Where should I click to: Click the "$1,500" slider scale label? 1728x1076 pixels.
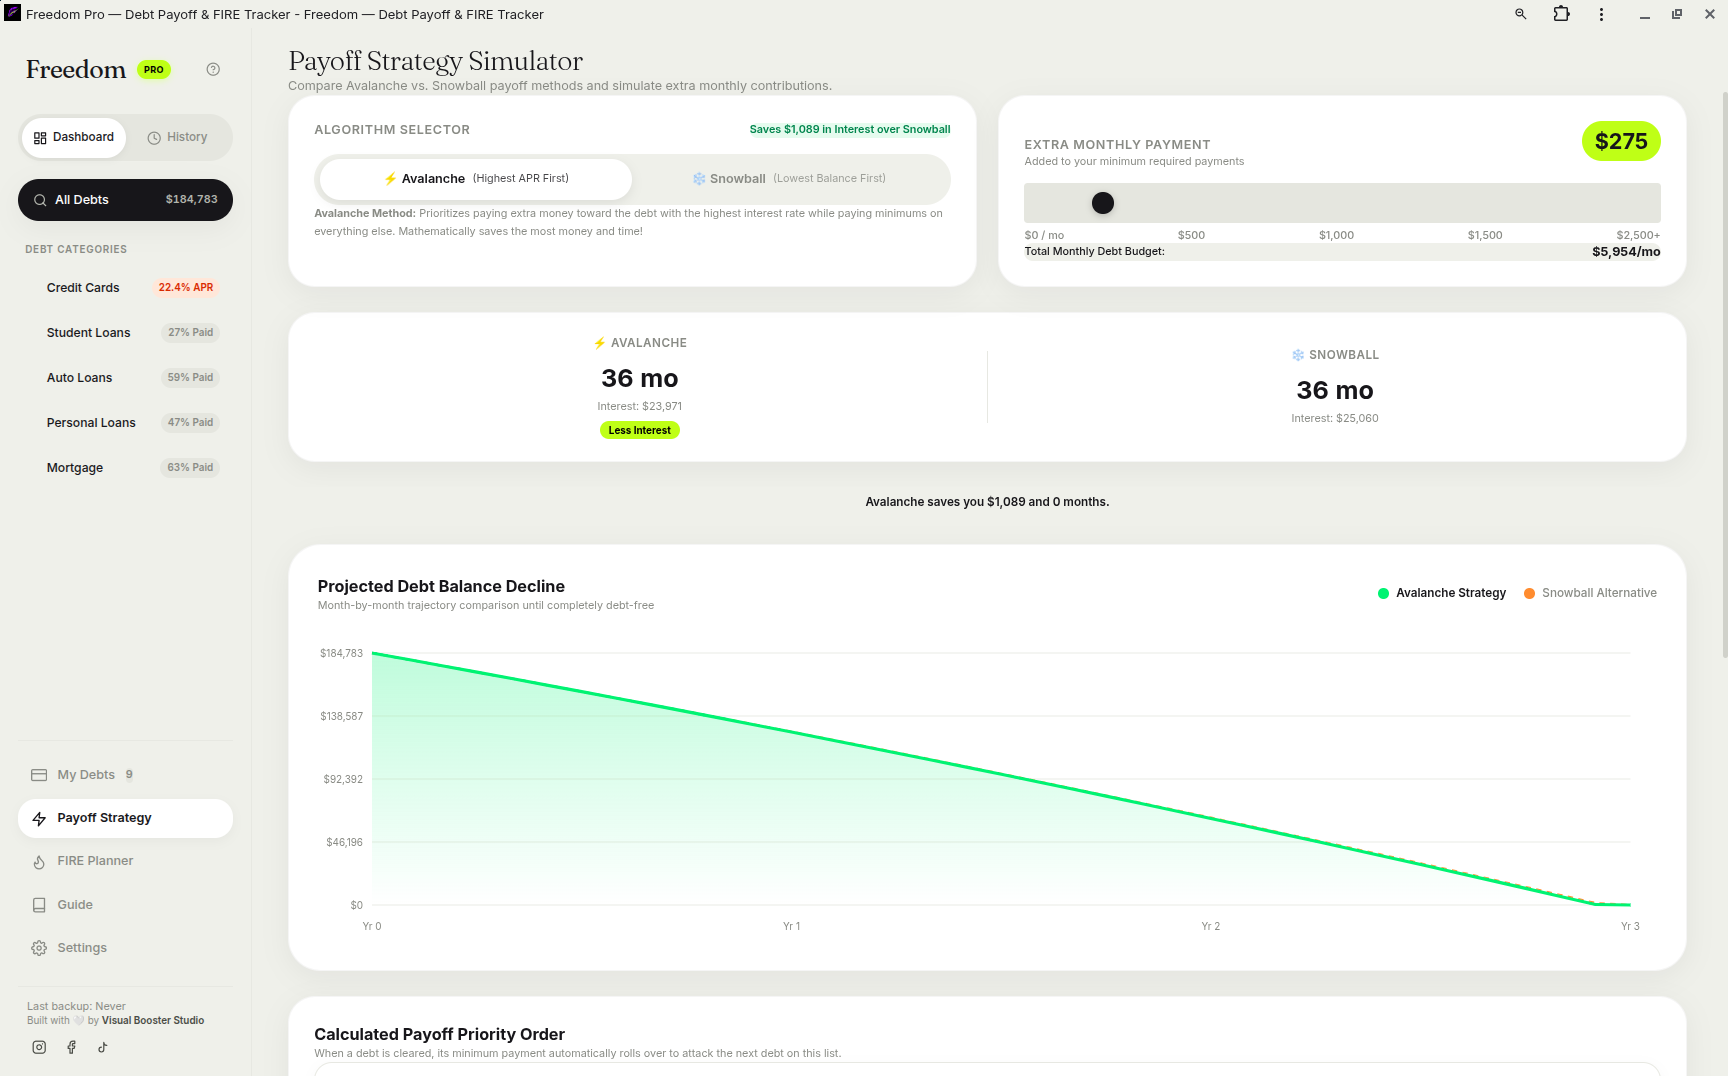coord(1485,235)
